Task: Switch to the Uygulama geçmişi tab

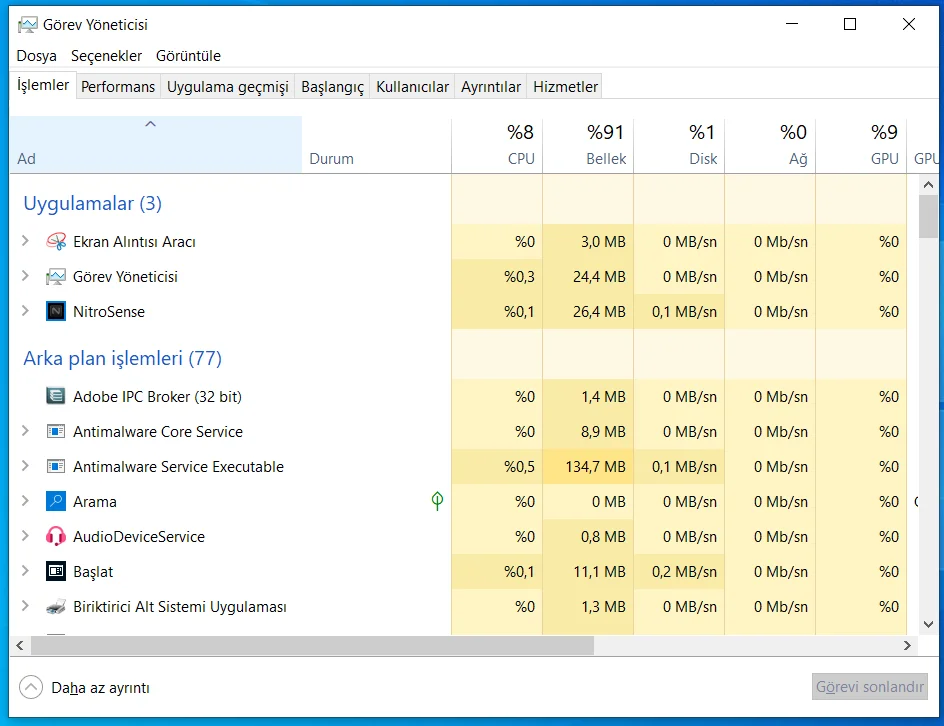Action: (228, 87)
